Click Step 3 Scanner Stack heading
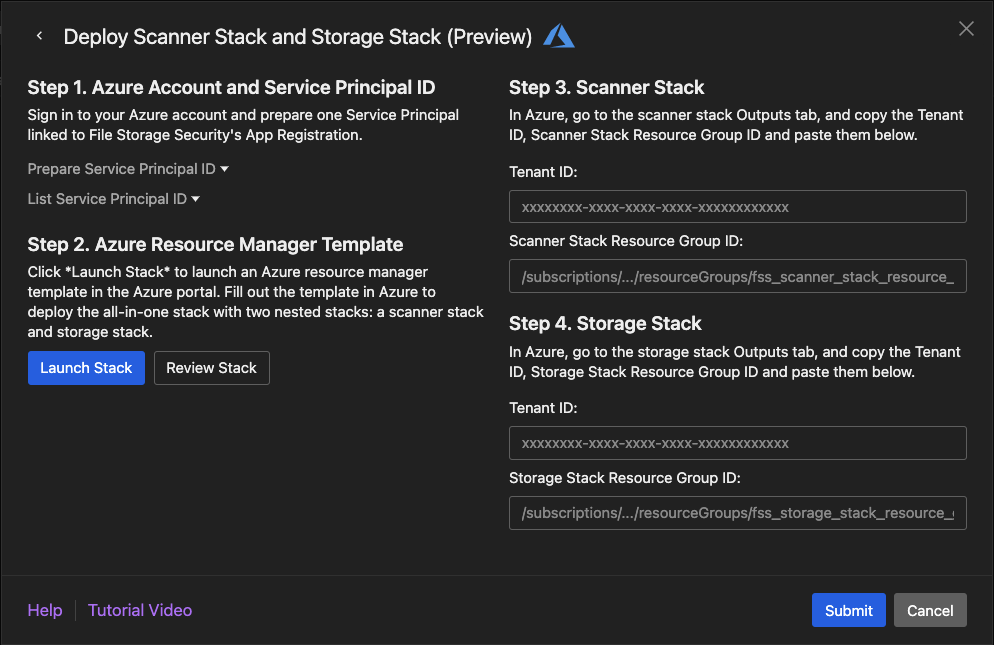 pos(606,87)
